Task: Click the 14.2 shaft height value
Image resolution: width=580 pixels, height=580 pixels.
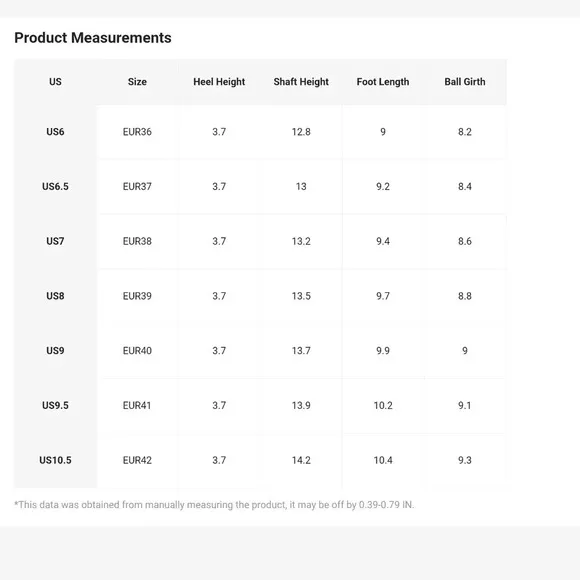Action: point(301,460)
